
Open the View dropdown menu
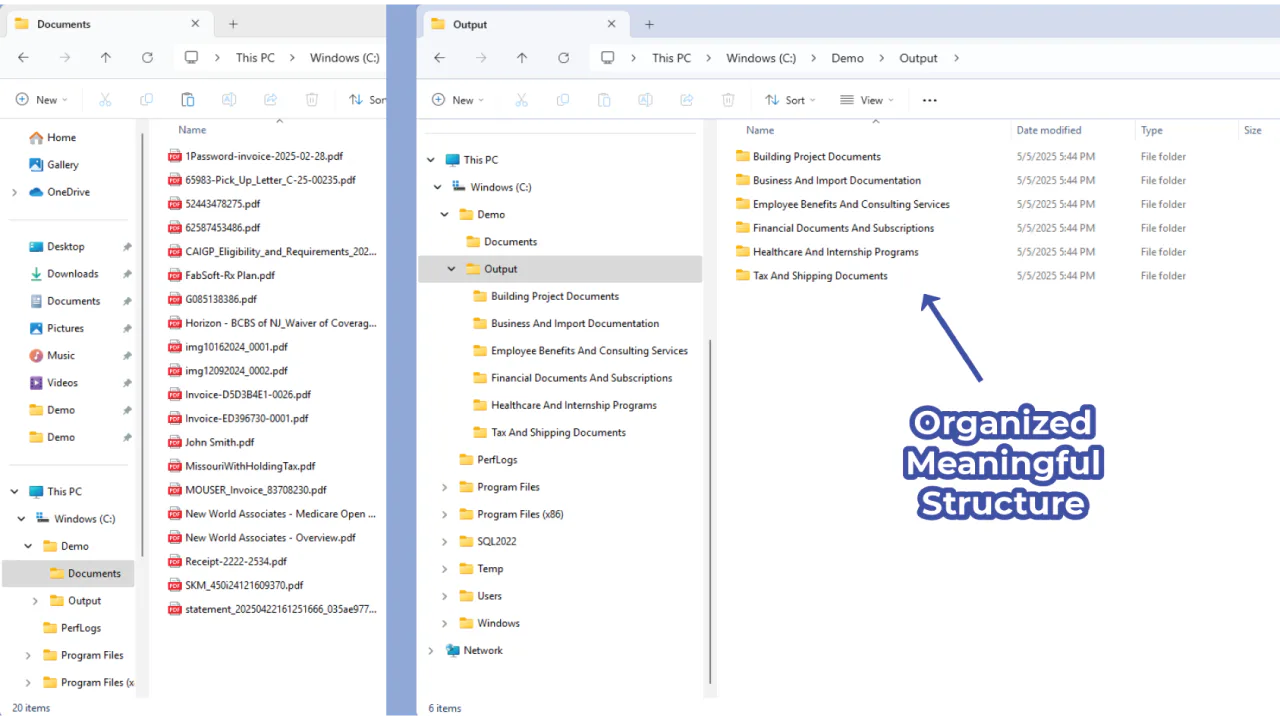pos(866,100)
